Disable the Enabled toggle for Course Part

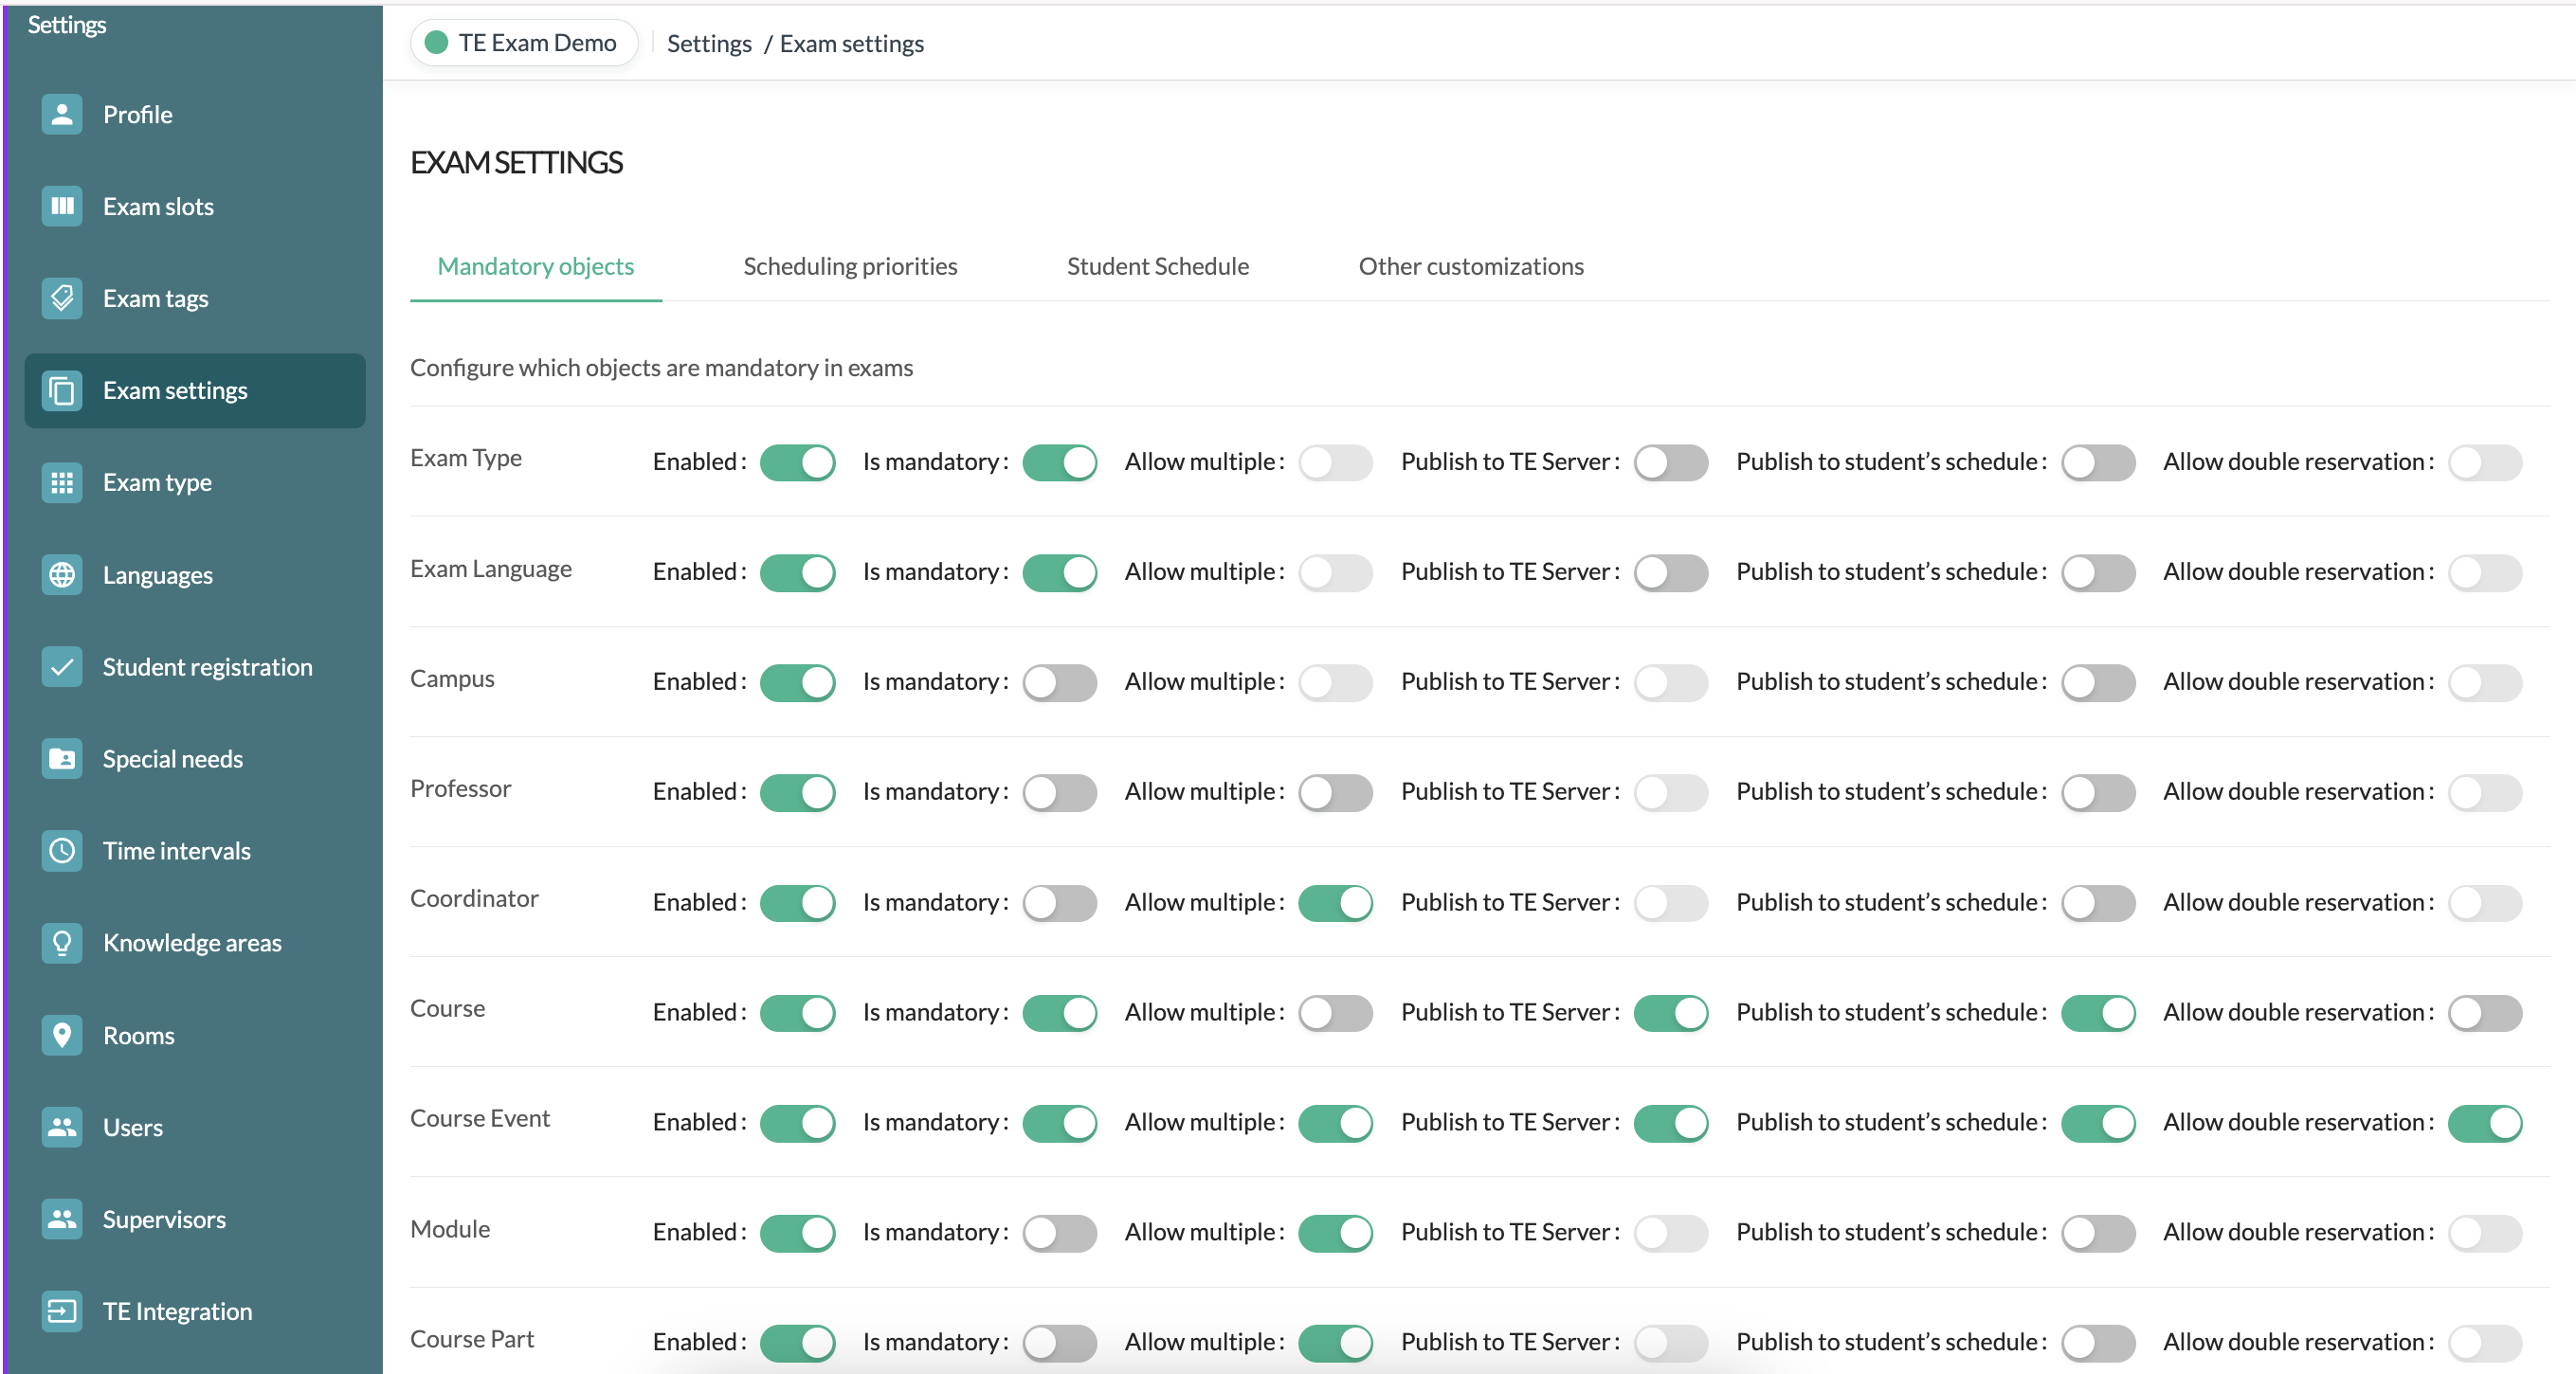pyautogui.click(x=797, y=1342)
